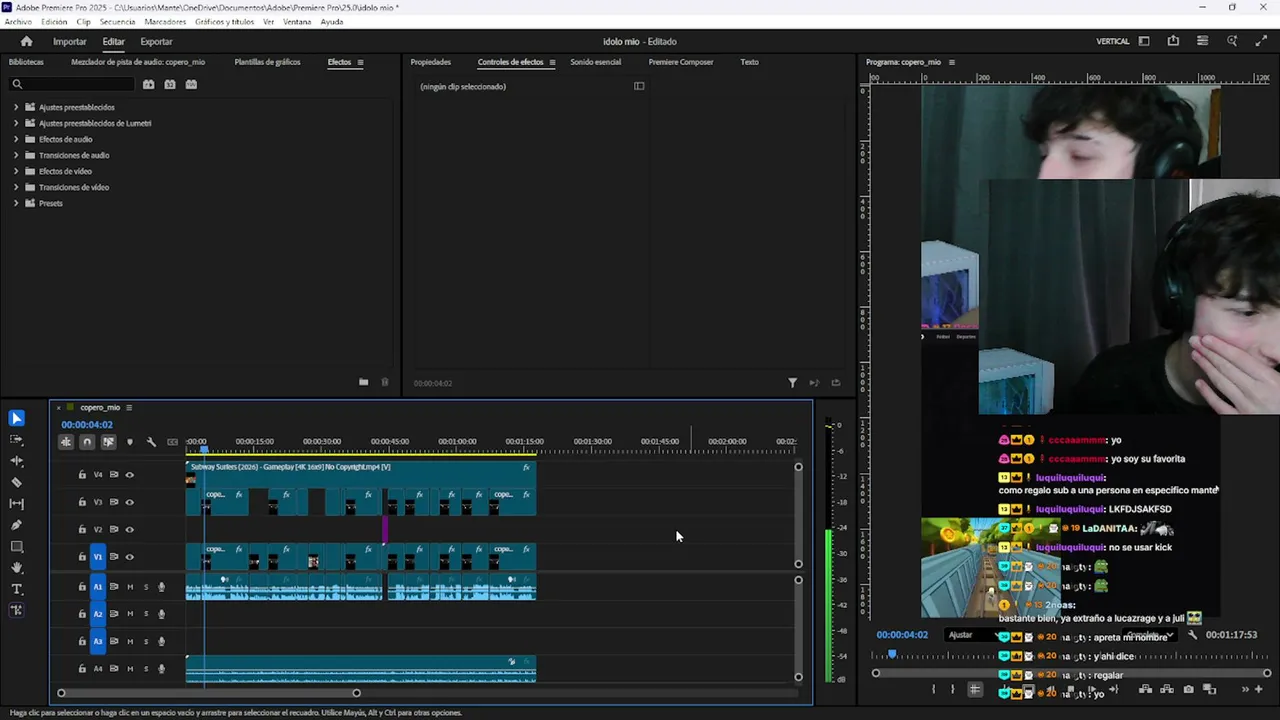This screenshot has width=1280, height=720.
Task: Click the timeline timecode 00:00:04:02
Action: (87, 425)
